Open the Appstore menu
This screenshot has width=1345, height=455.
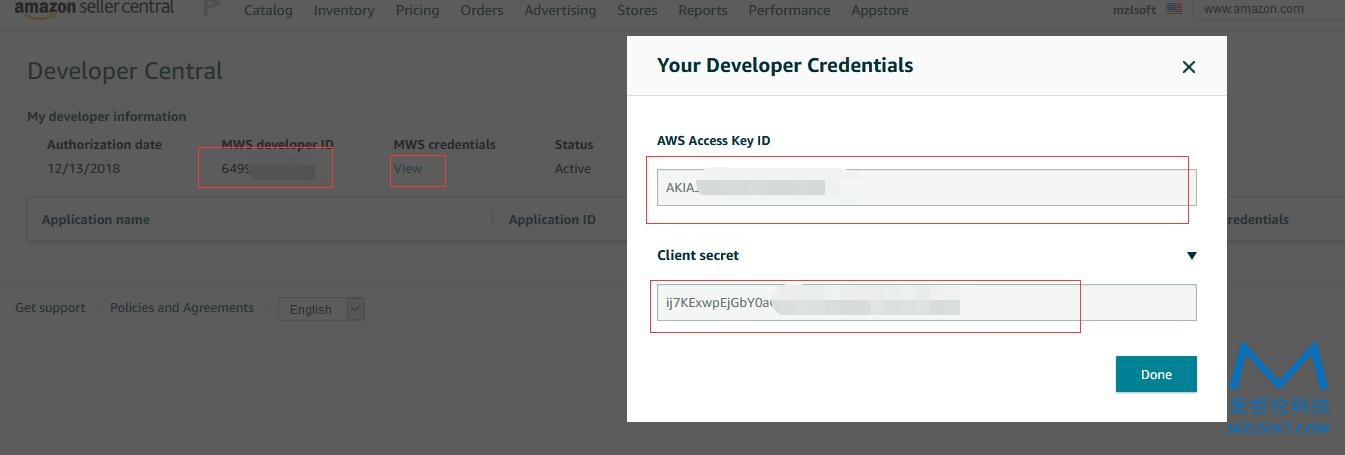tap(880, 10)
